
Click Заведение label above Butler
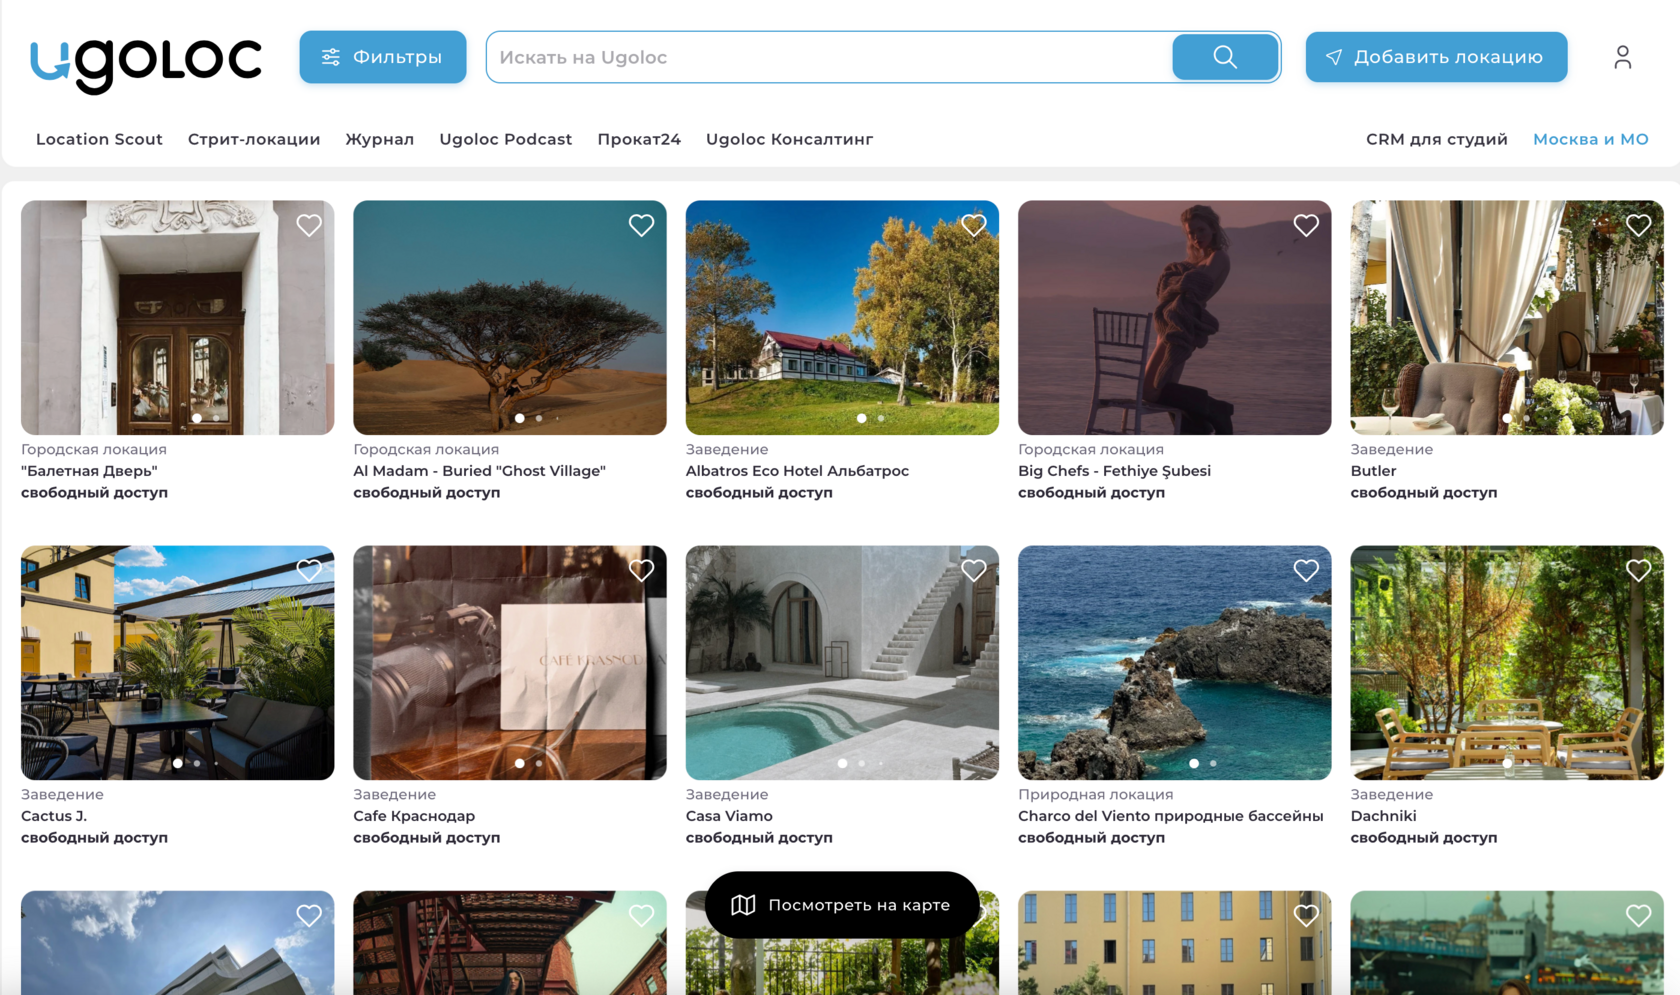pyautogui.click(x=1392, y=449)
